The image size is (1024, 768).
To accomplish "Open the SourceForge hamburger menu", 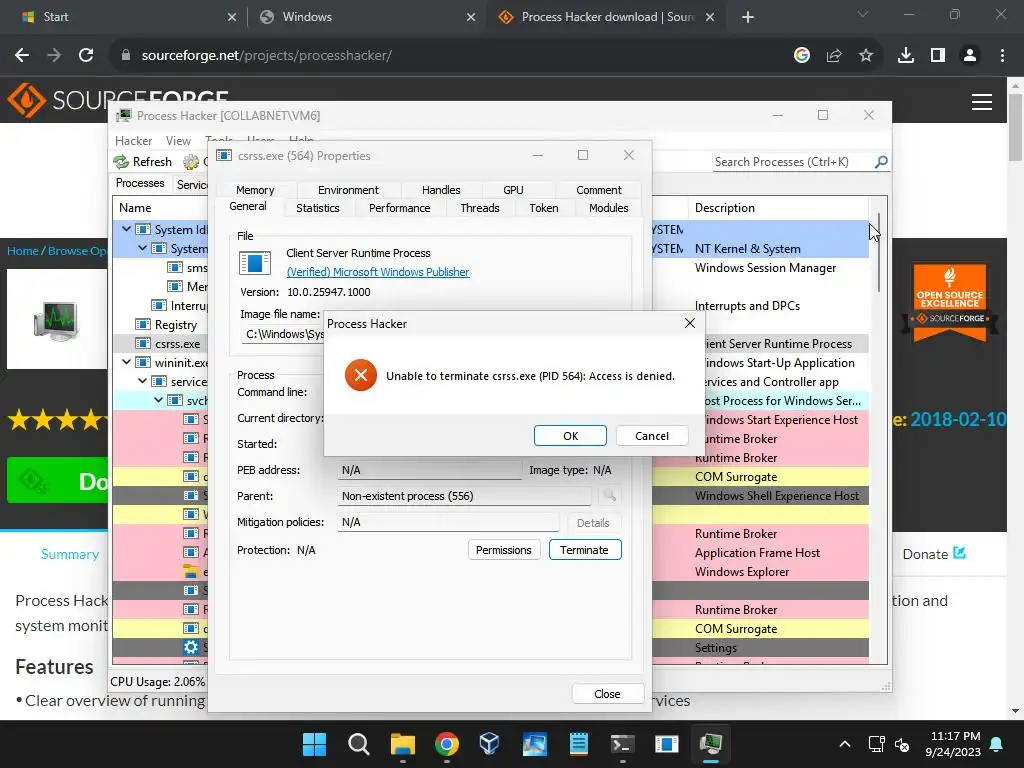I will pos(982,102).
